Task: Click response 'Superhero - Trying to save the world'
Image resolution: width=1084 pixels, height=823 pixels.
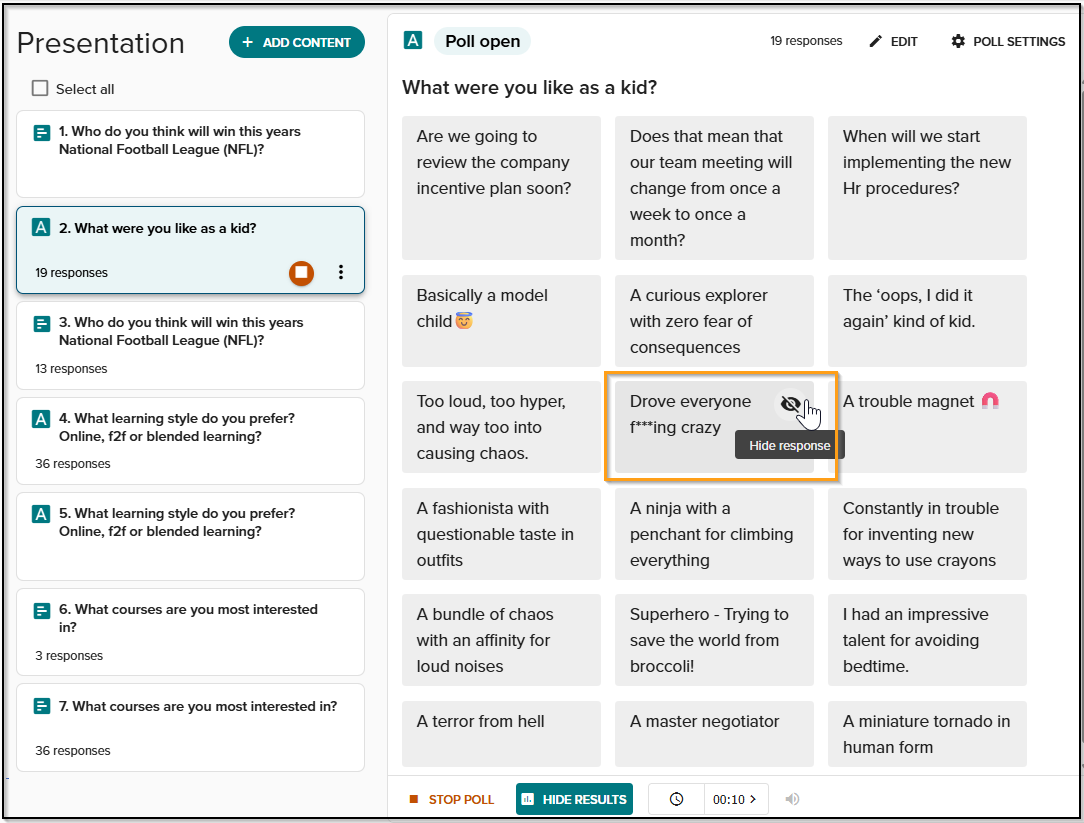Action: coord(714,640)
